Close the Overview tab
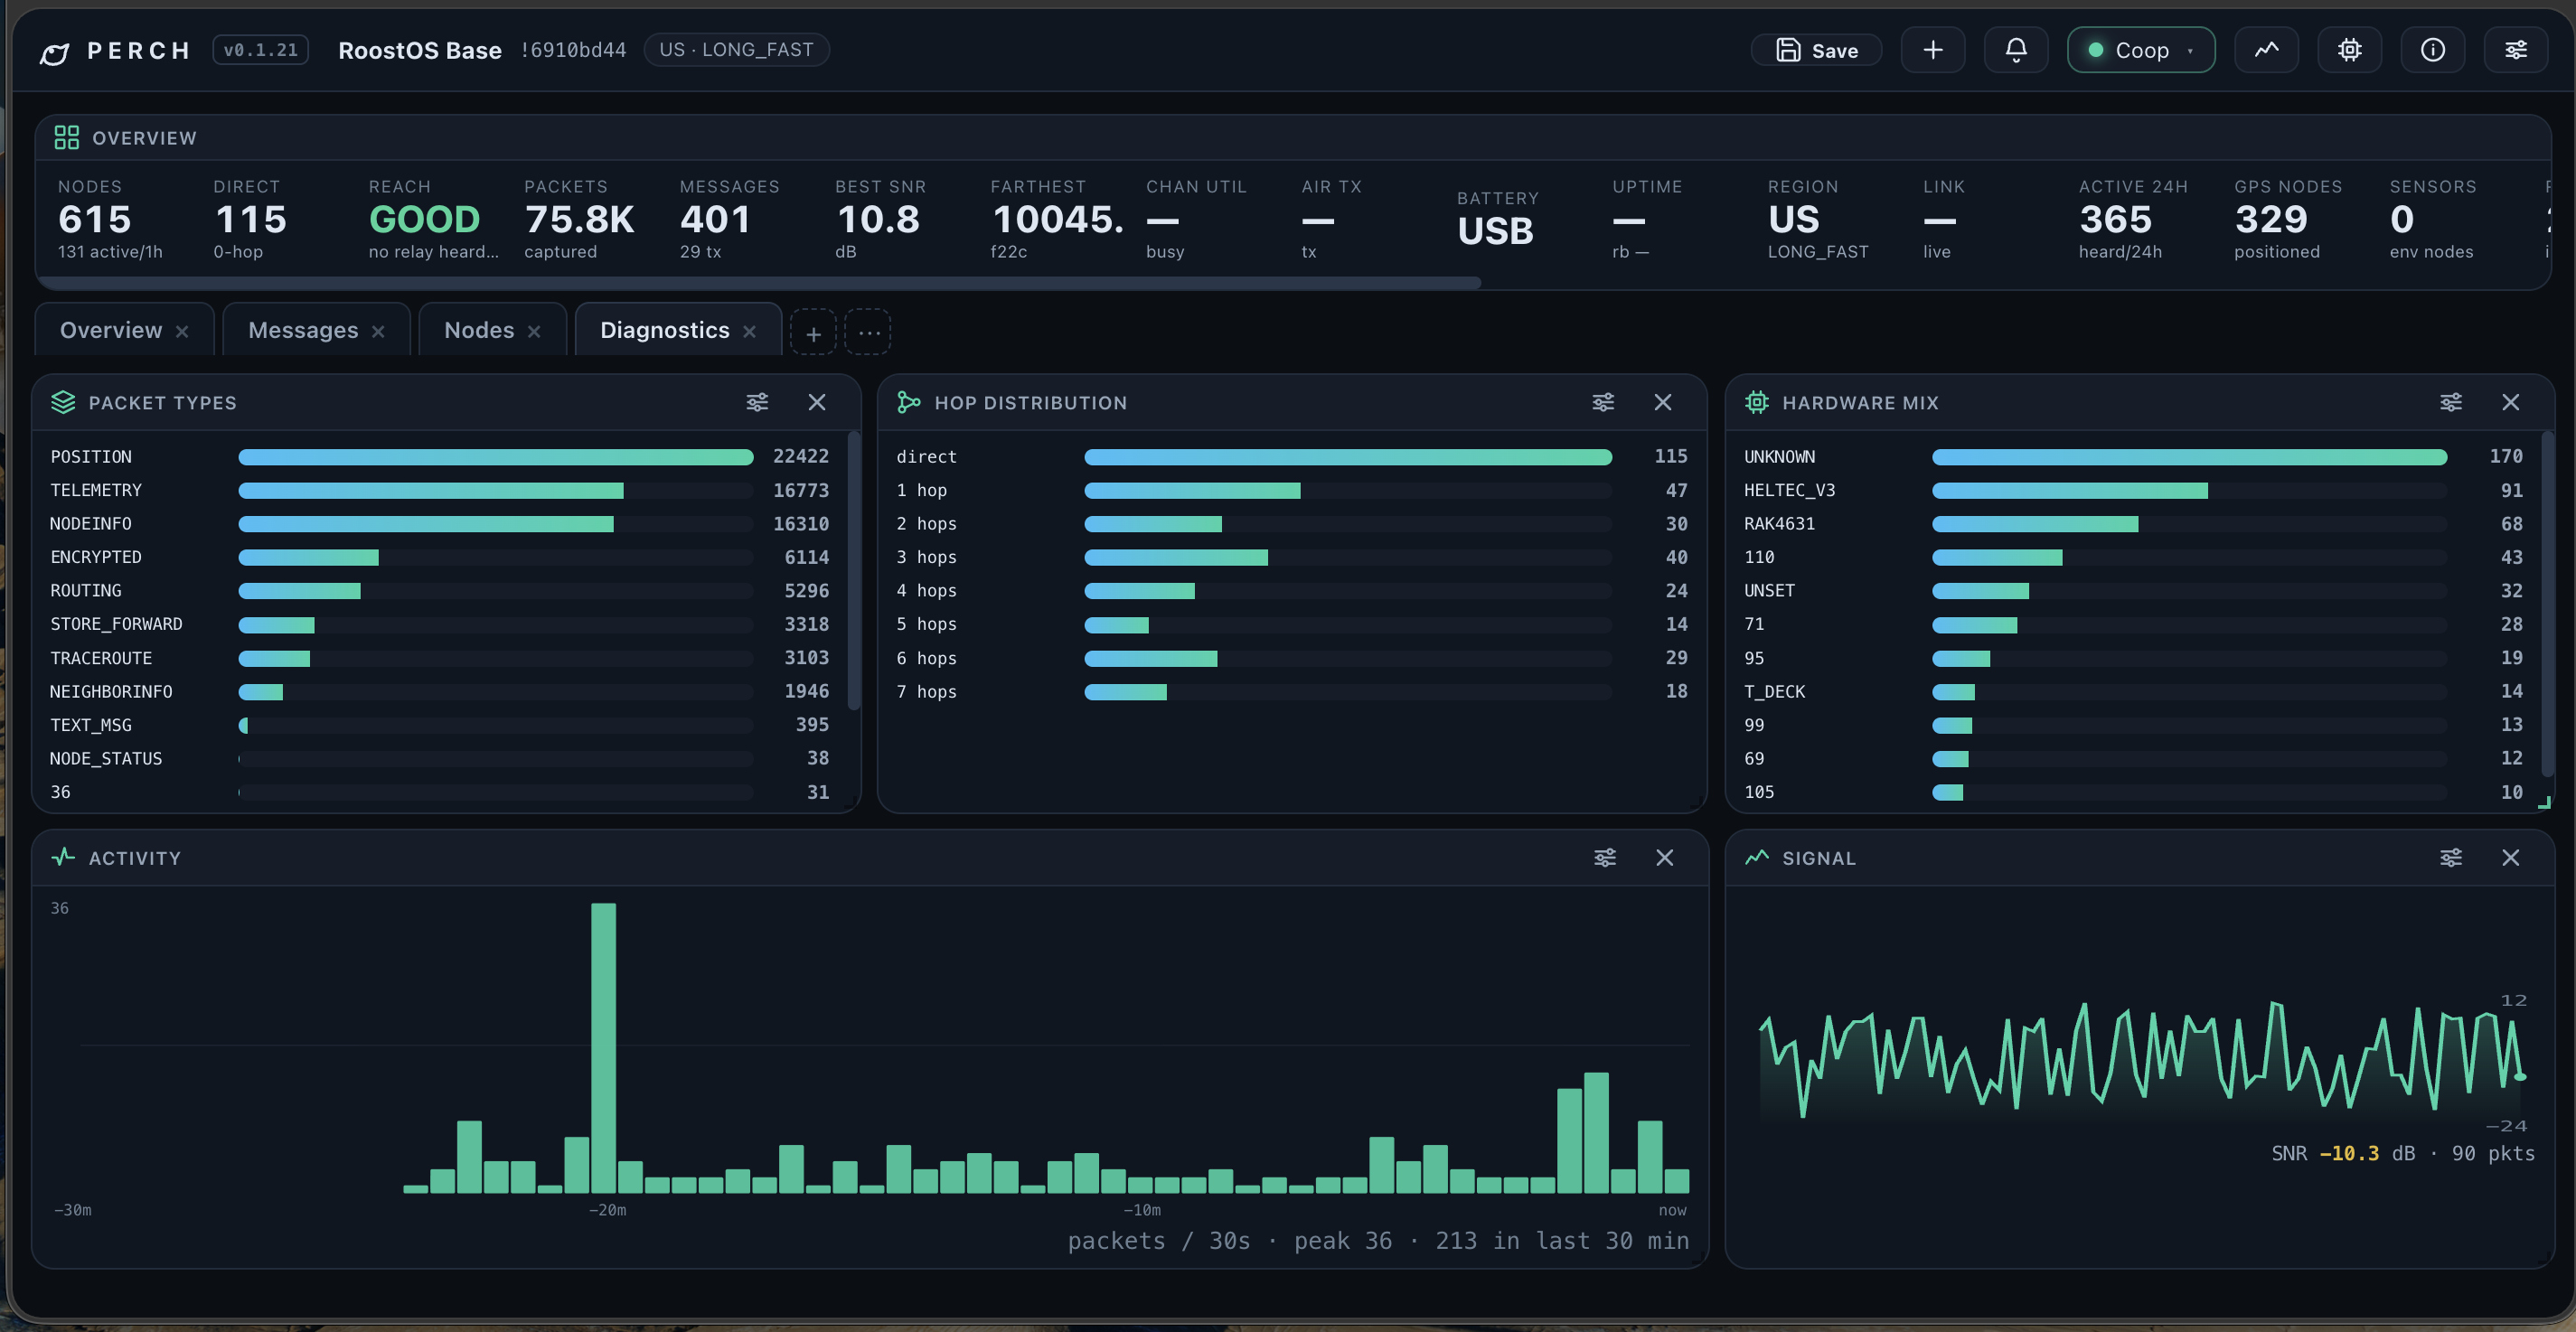Image resolution: width=2576 pixels, height=1332 pixels. [182, 332]
